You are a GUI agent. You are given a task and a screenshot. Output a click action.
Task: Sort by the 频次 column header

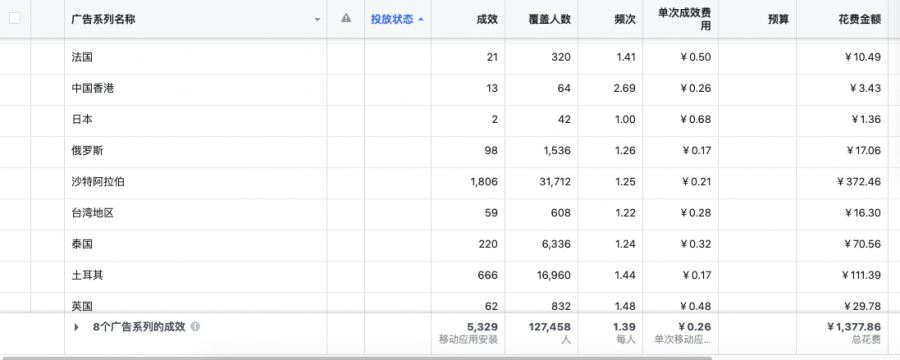[x=624, y=19]
